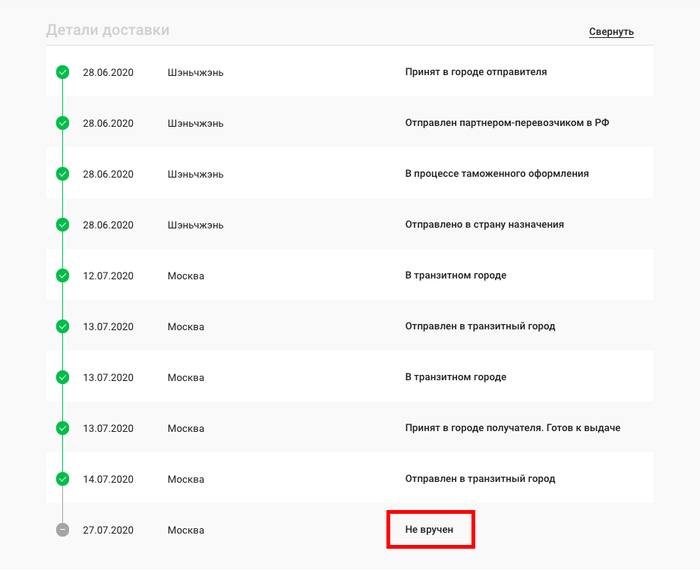Click the check icon for 13.07.2020 "Отправлен в транзитный город"
The height and width of the screenshot is (570, 700).
pos(62,326)
